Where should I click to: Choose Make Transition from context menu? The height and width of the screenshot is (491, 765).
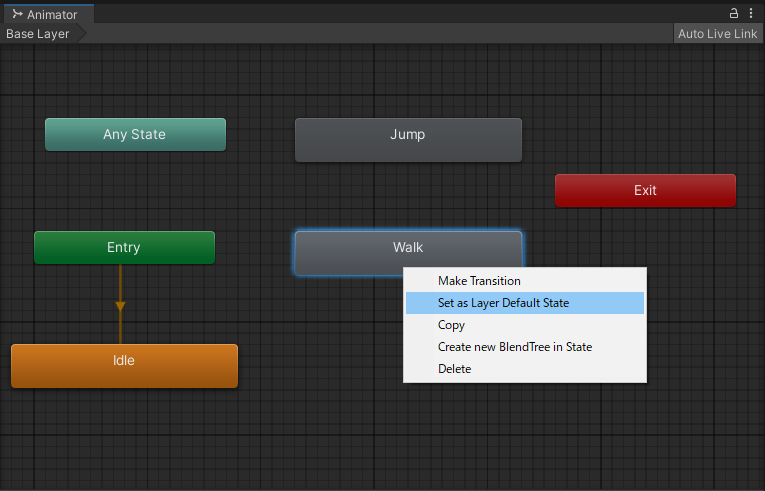(x=524, y=281)
